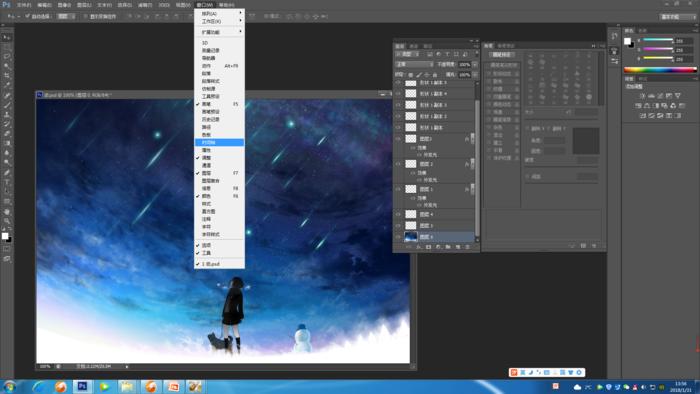Open the layer opacity slider arrow
This screenshot has height=394, width=700.
(x=475, y=65)
